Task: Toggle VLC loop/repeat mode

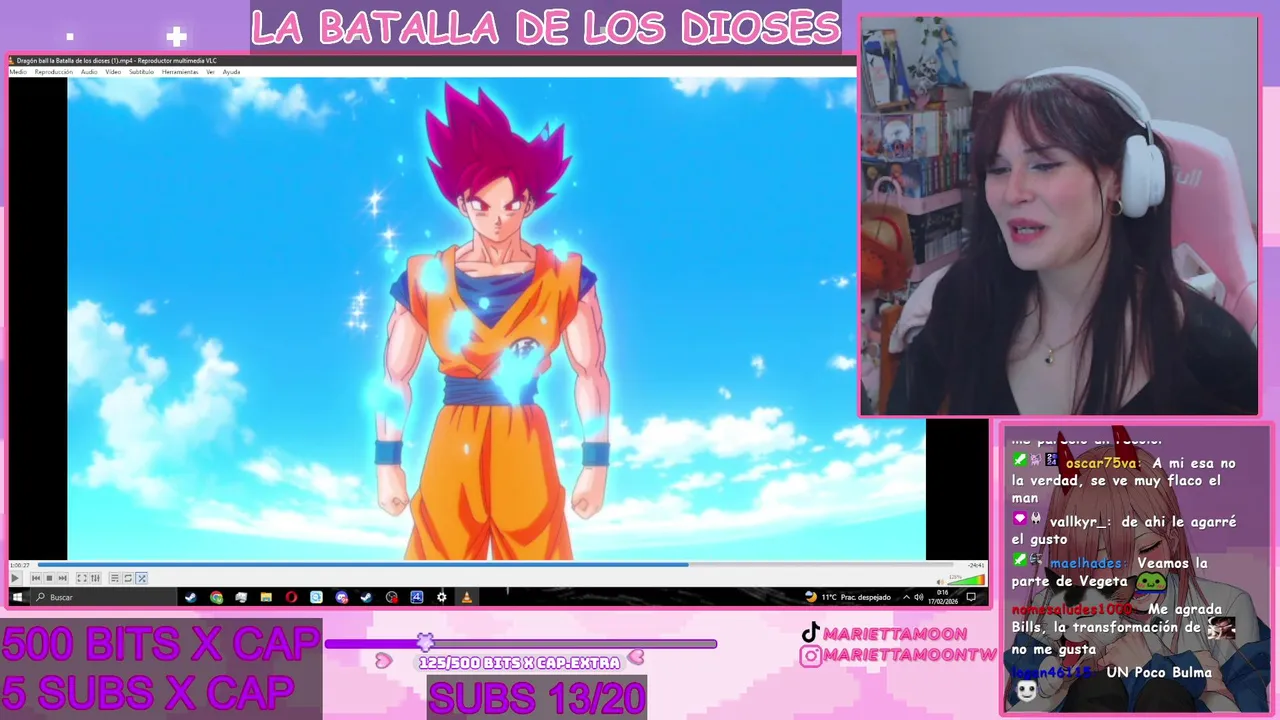Action: click(128, 578)
